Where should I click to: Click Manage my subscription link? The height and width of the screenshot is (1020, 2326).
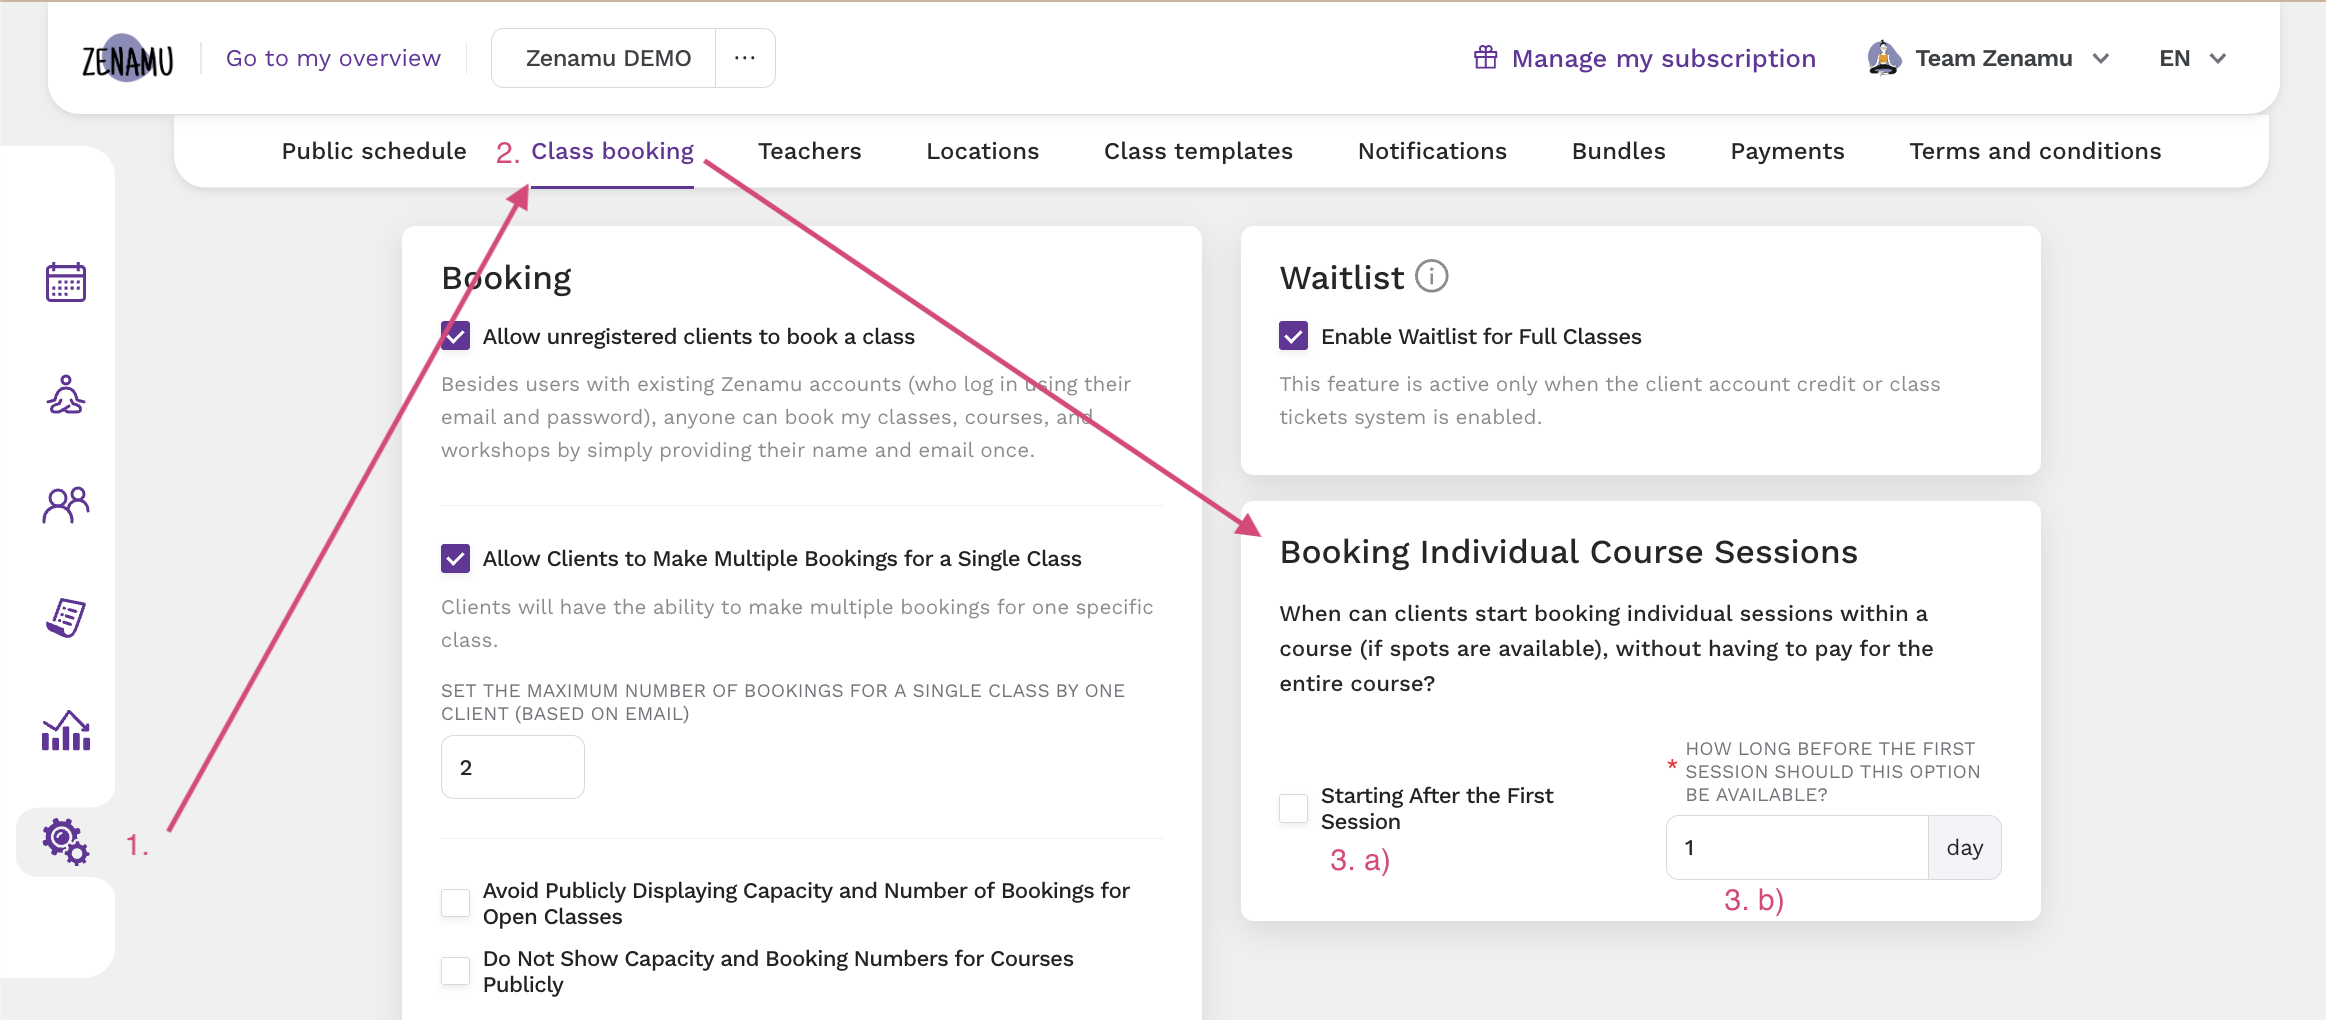(x=1664, y=58)
